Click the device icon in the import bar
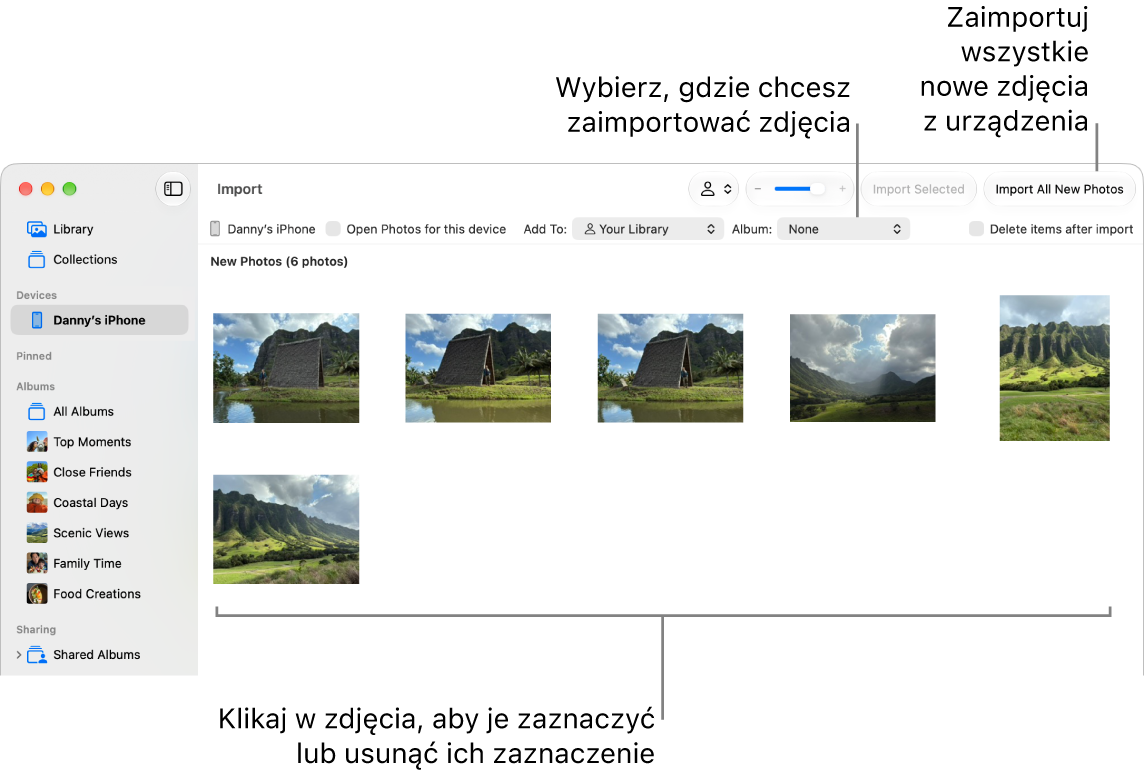 [x=215, y=229]
